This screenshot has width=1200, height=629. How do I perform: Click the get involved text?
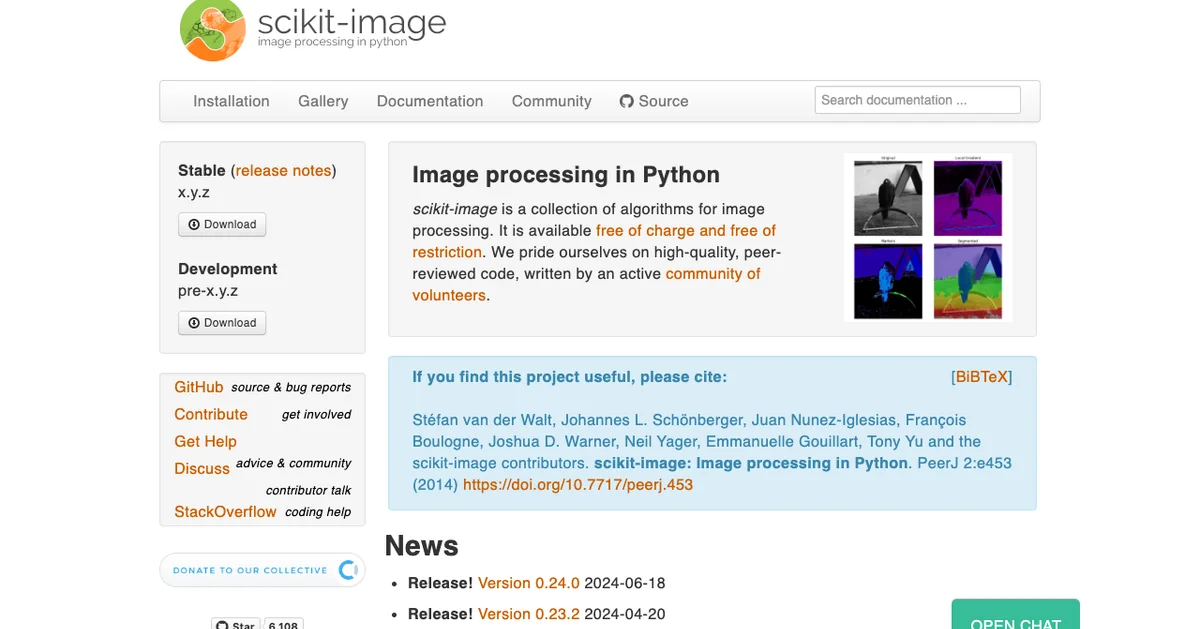point(317,414)
